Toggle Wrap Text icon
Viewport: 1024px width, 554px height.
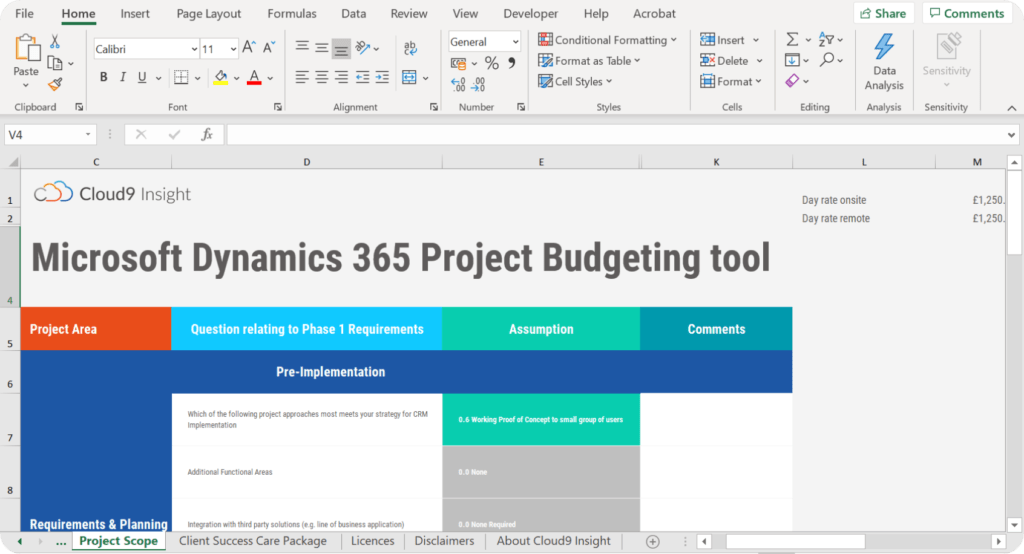point(410,48)
